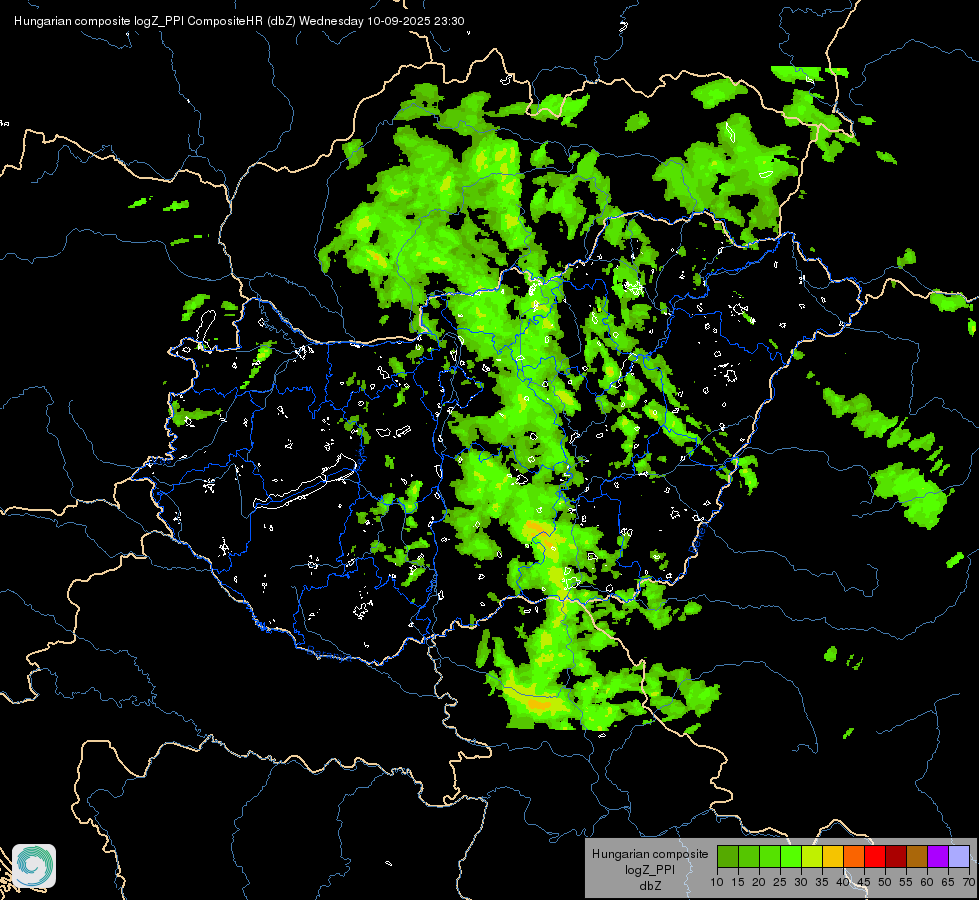The image size is (979, 900).
Task: Click the '50' value under the legend scale
Action: [x=885, y=882]
